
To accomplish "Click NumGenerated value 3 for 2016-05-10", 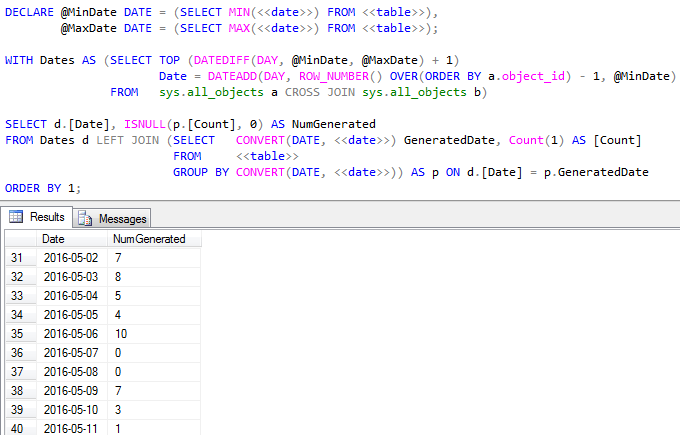I will pyautogui.click(x=154, y=410).
